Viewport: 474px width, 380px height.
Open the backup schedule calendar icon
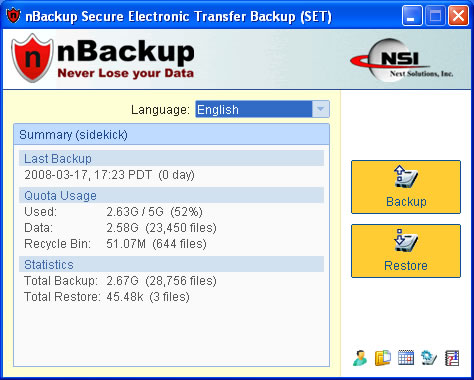[406, 358]
